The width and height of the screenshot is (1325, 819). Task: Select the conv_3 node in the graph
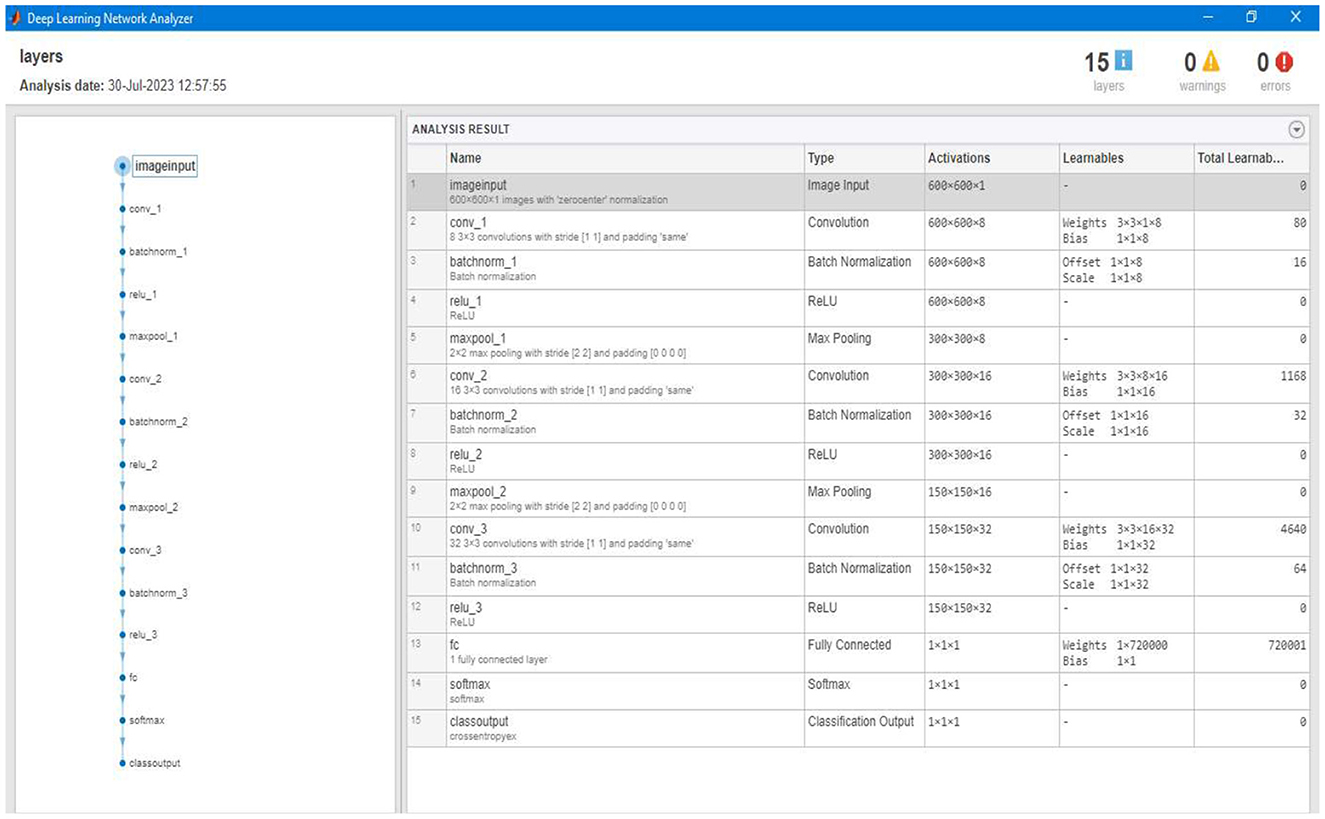point(145,550)
